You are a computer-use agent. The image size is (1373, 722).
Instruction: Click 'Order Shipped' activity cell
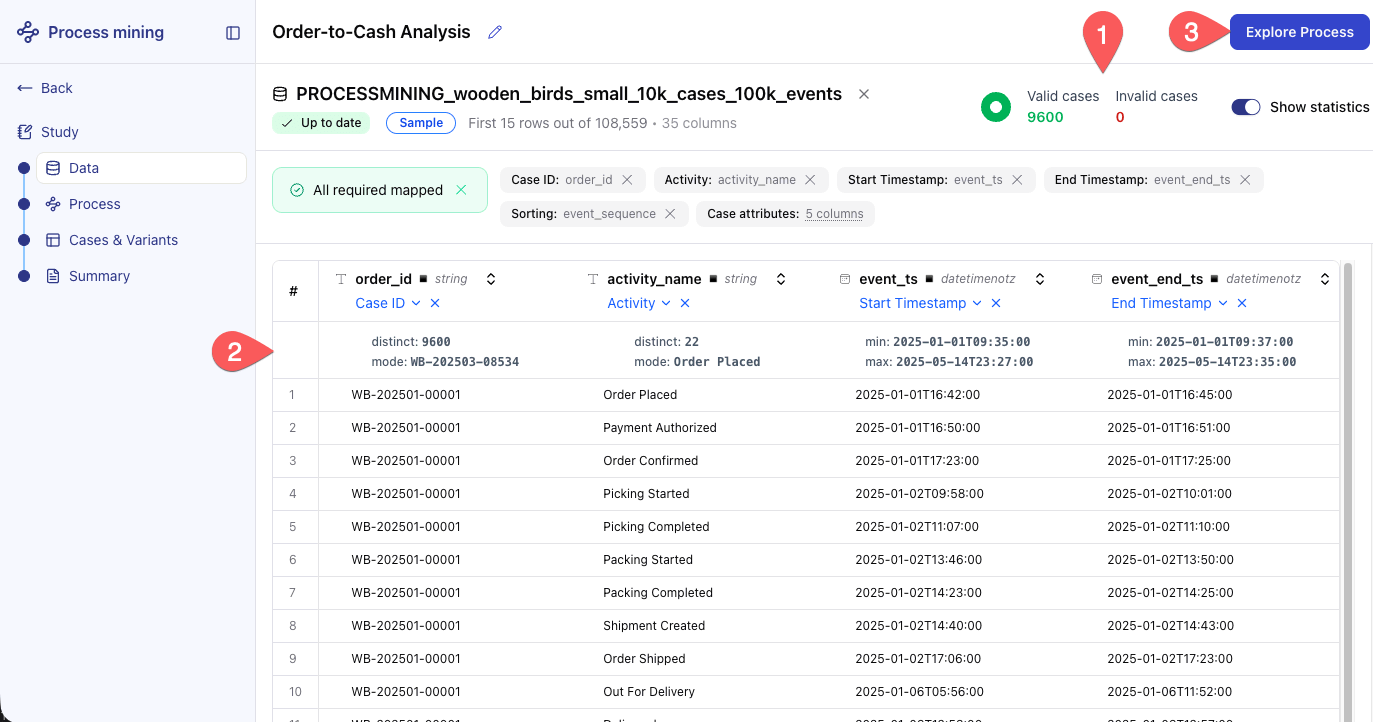(x=644, y=659)
